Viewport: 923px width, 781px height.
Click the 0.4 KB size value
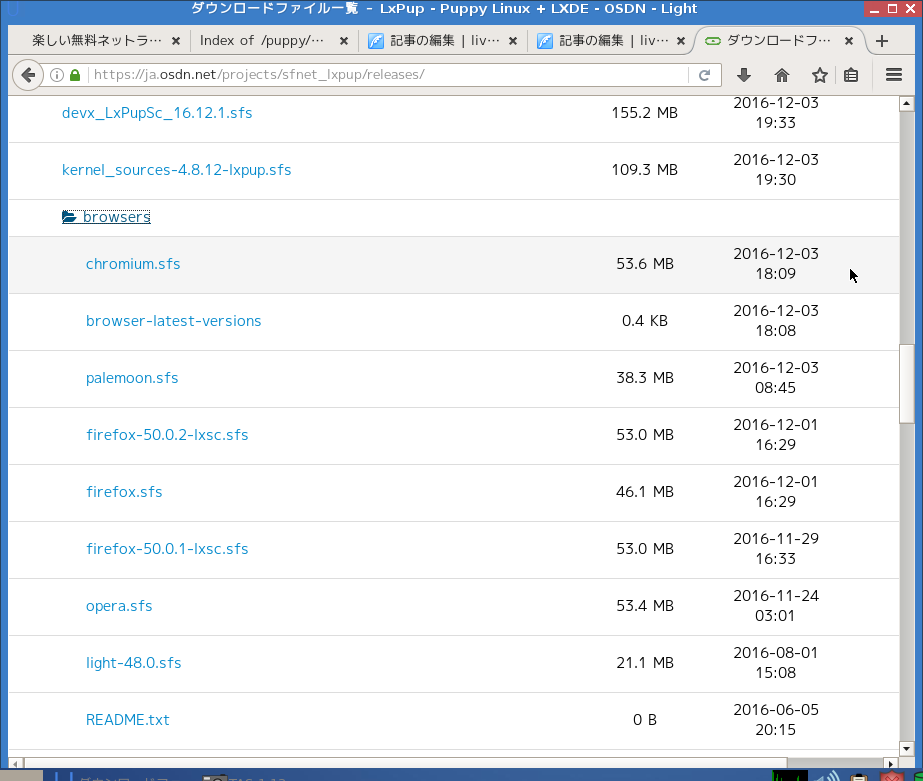[x=645, y=321]
